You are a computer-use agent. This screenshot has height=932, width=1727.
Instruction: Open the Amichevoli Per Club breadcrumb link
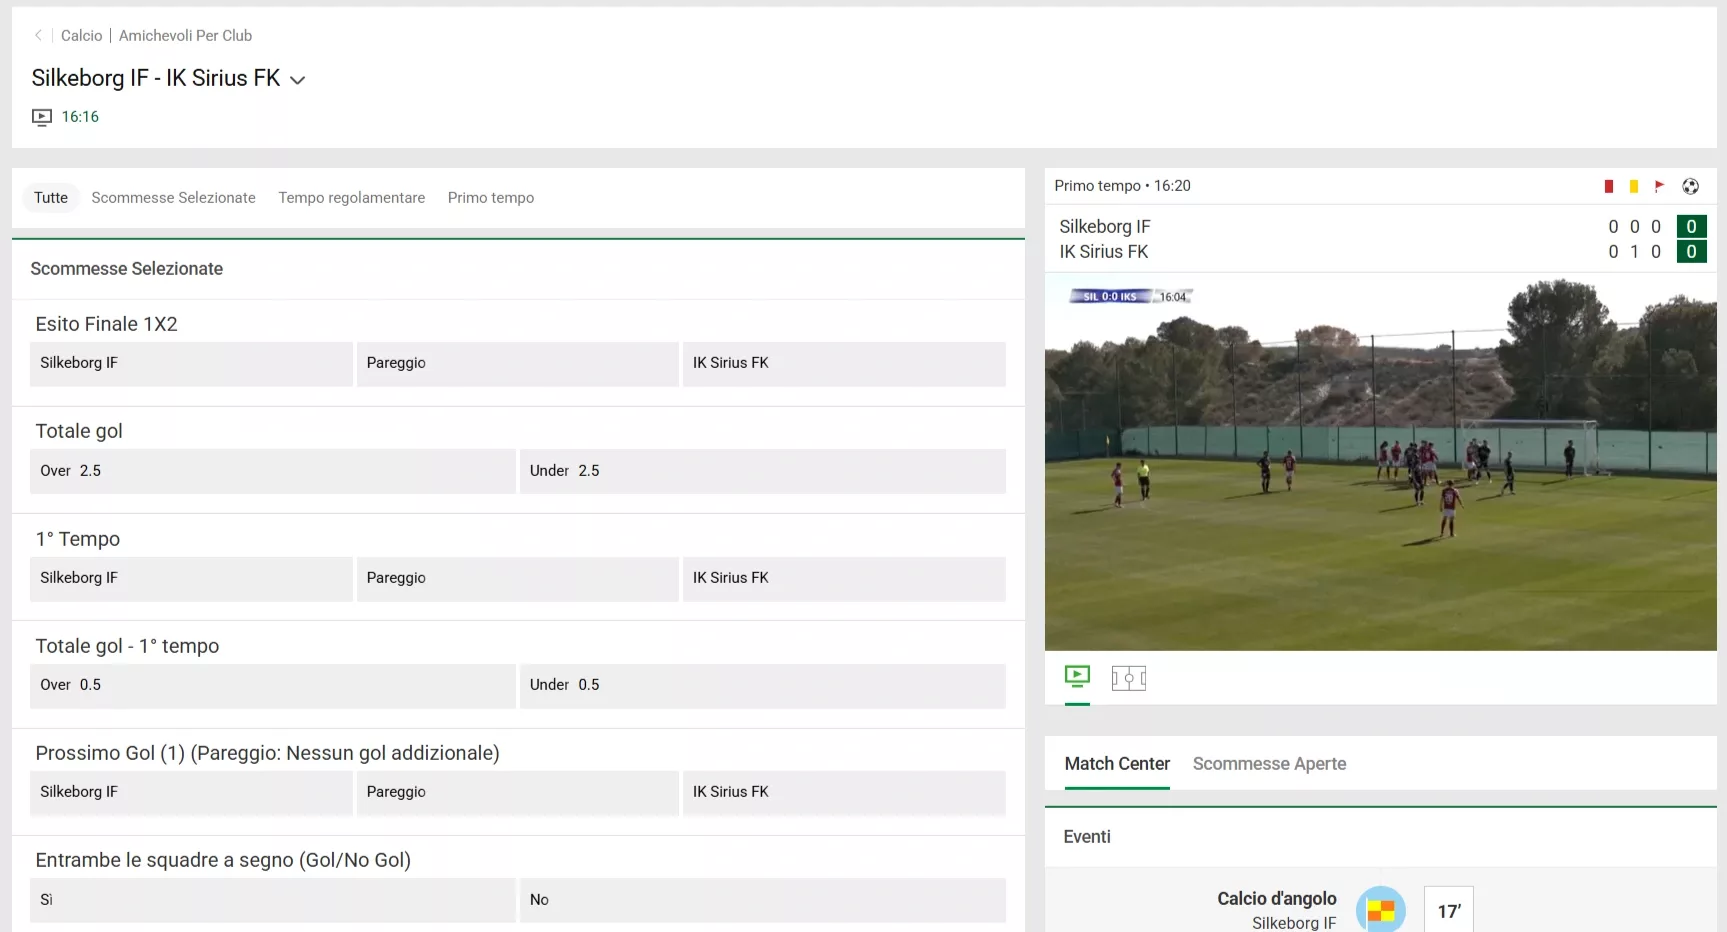coord(185,35)
